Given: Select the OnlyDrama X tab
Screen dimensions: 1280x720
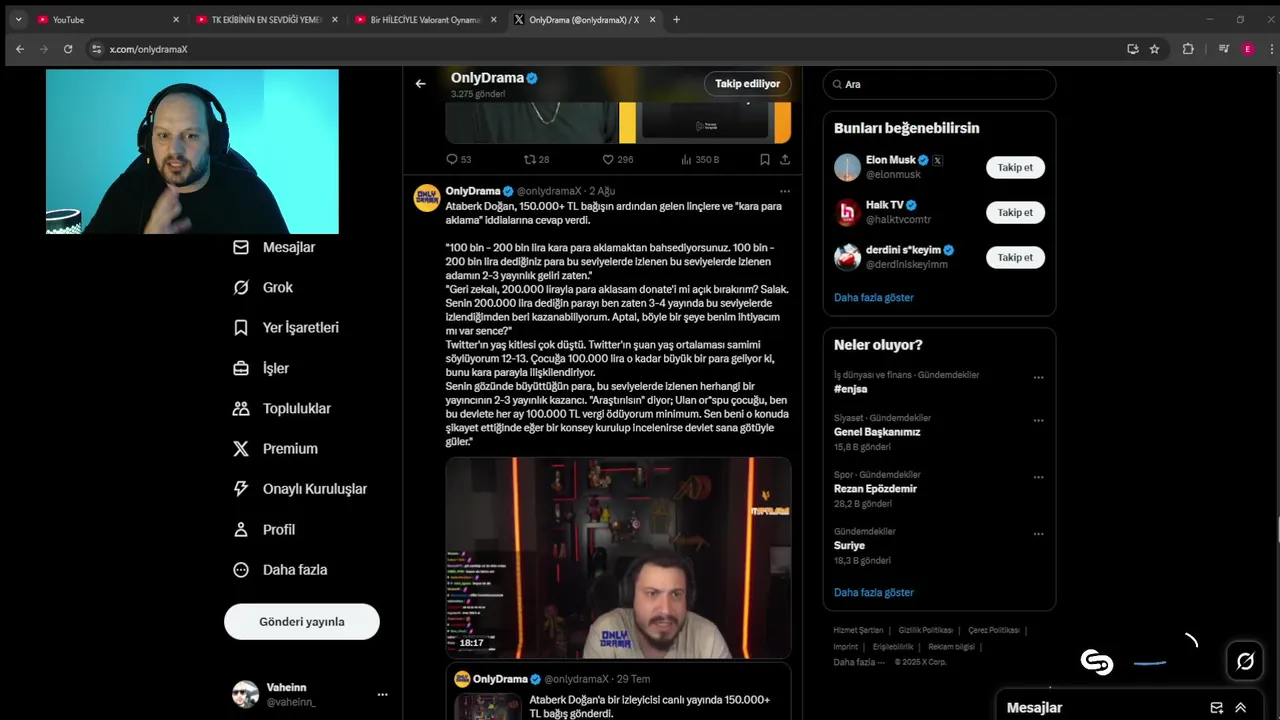Looking at the screenshot, I should [x=584, y=19].
